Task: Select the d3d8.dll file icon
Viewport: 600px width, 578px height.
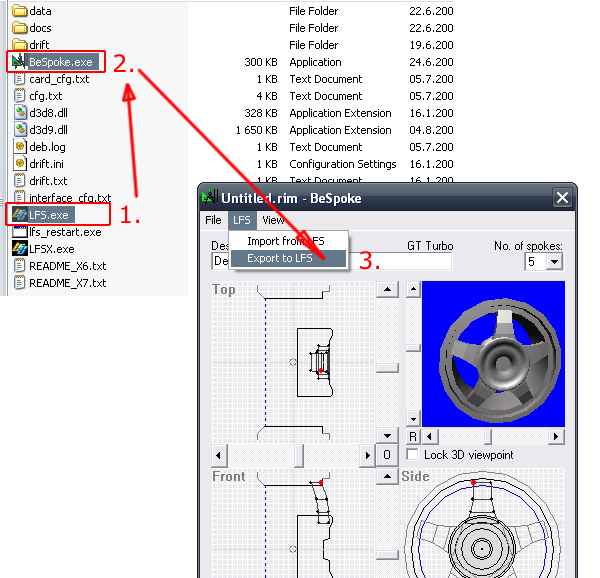Action: tap(20, 112)
